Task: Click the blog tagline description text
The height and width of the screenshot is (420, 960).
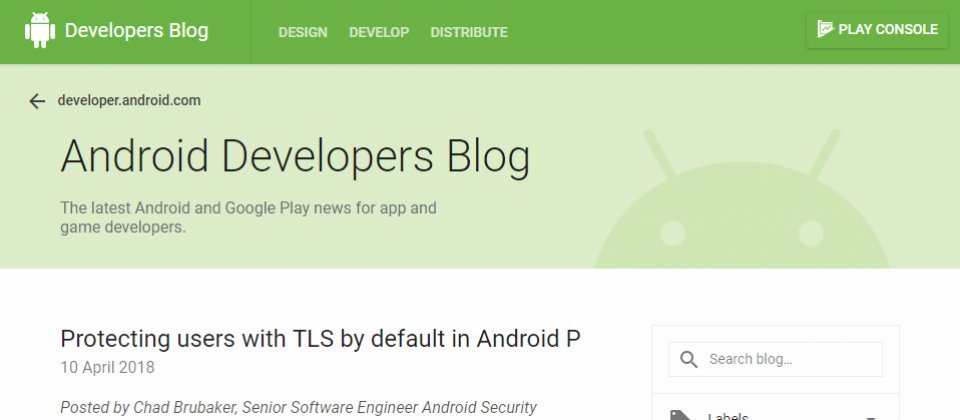Action: [248, 217]
